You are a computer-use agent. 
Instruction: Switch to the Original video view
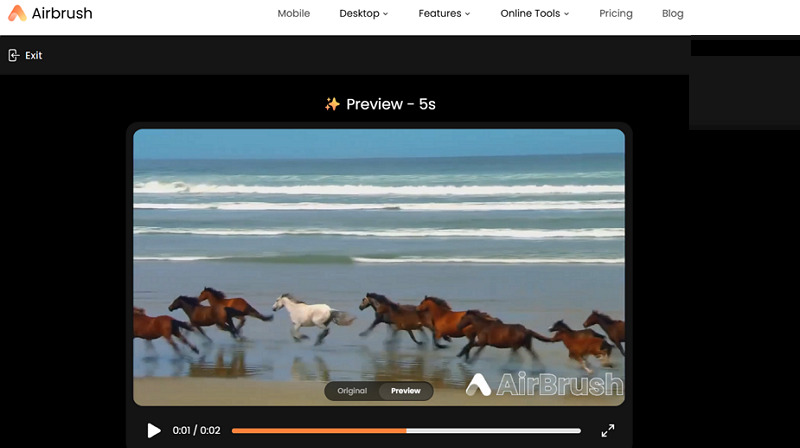coord(352,391)
